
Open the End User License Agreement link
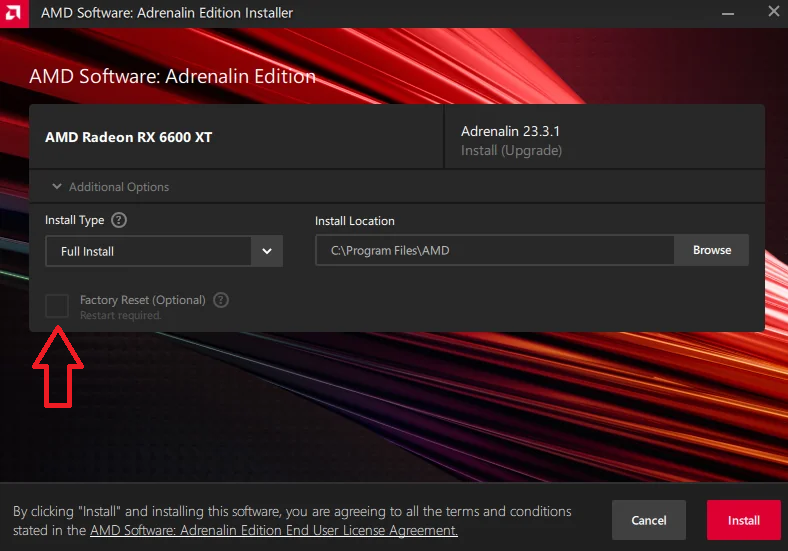coord(274,530)
